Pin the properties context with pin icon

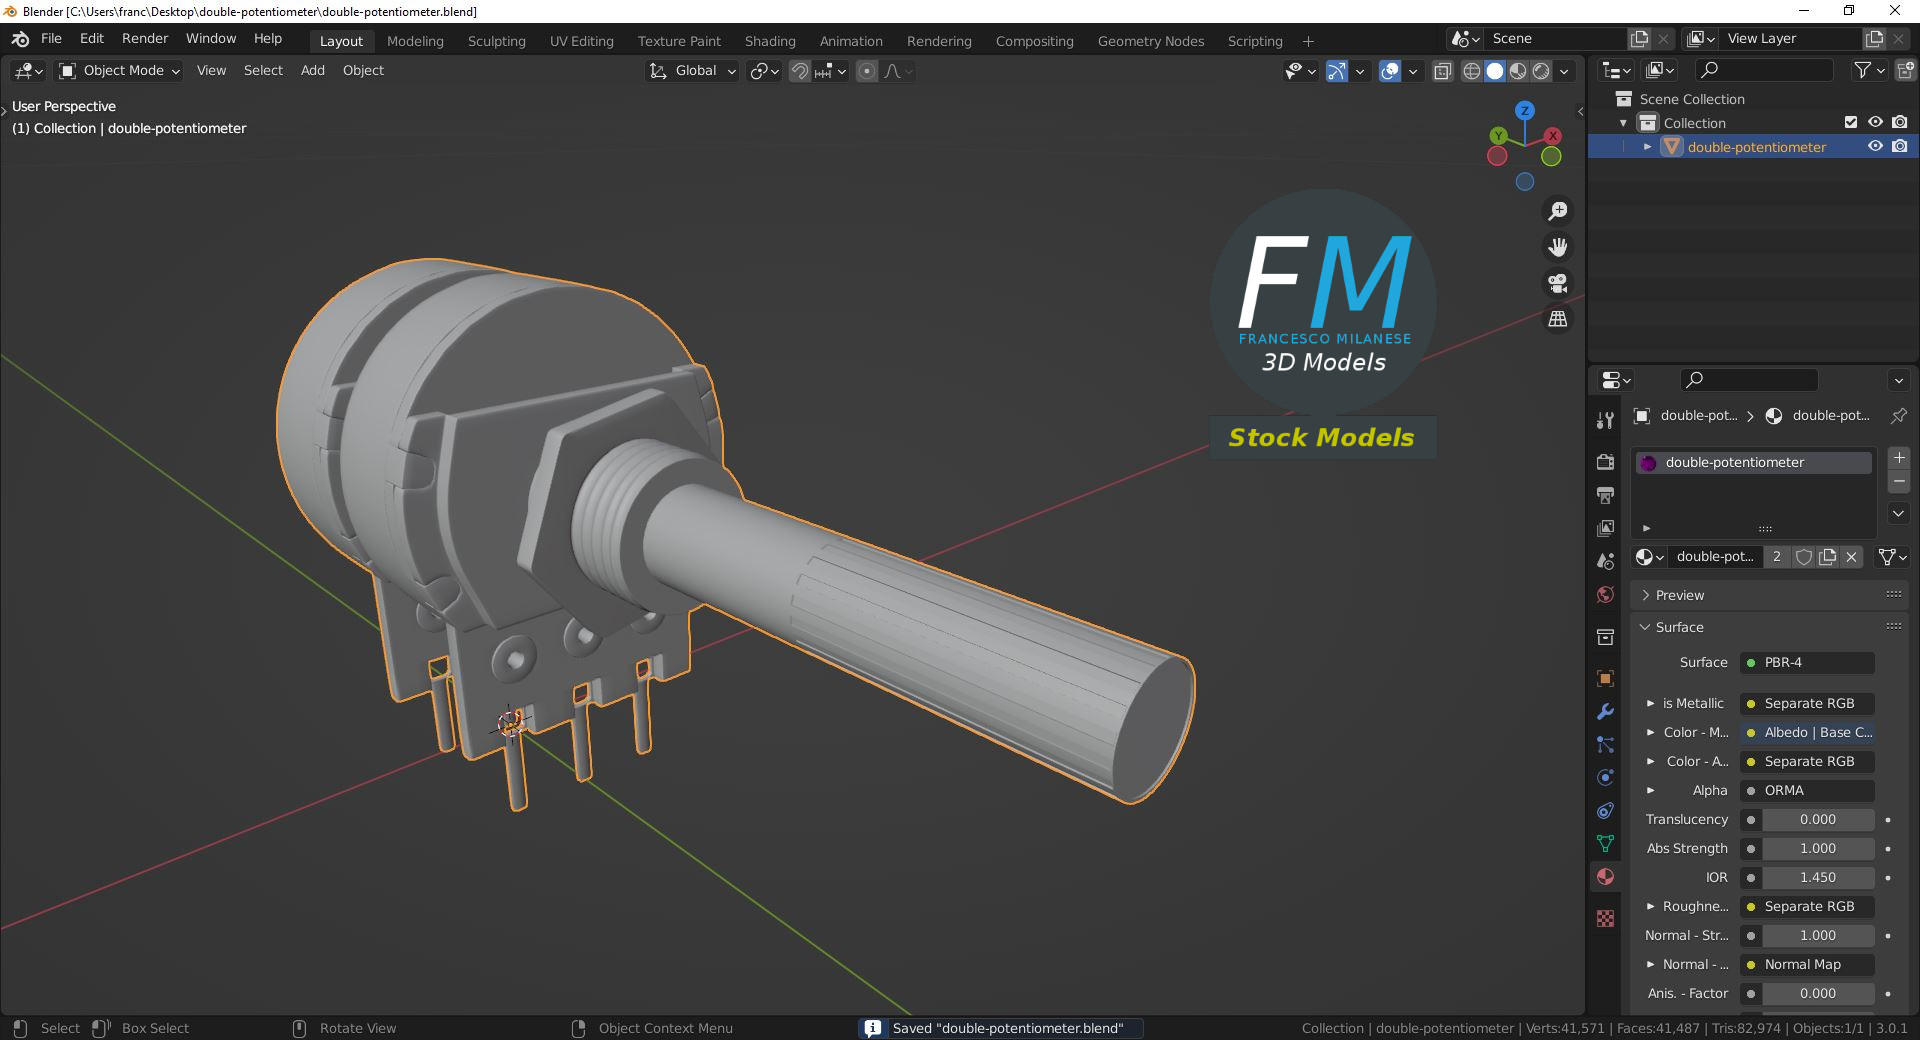coord(1899,415)
